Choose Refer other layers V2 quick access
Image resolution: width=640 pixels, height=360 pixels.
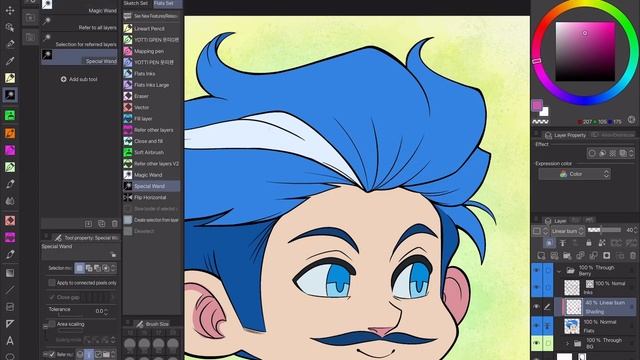coord(151,163)
